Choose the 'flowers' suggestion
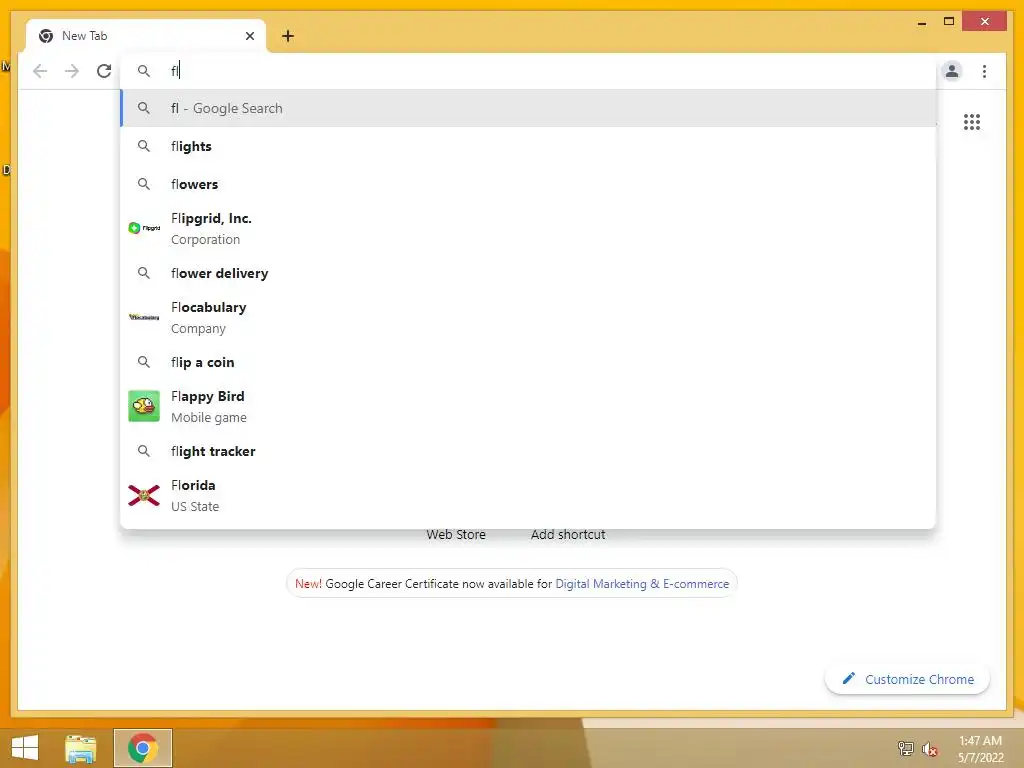This screenshot has width=1024, height=768. 528,184
